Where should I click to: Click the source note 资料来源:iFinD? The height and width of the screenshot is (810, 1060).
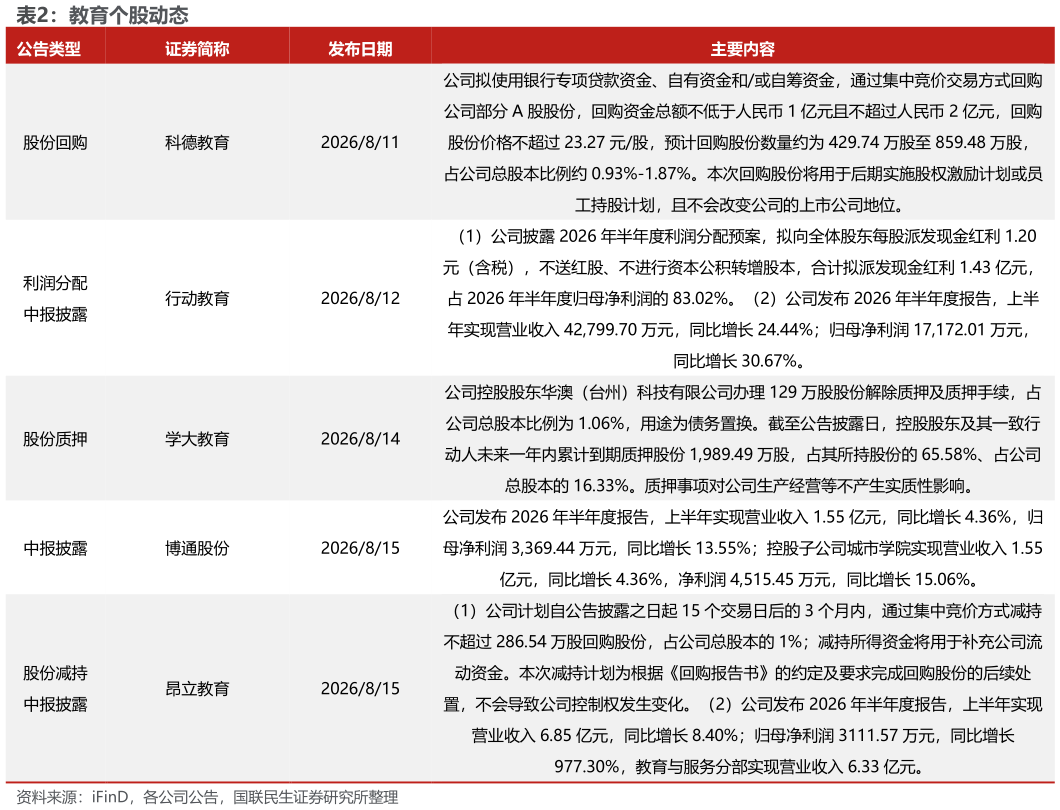coord(207,798)
